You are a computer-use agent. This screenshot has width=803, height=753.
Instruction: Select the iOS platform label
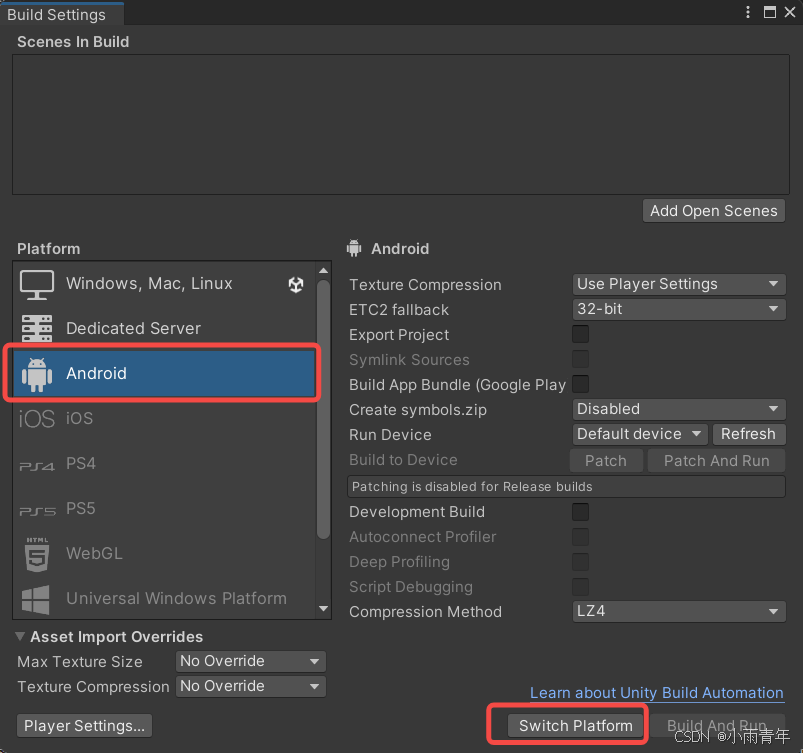click(79, 419)
